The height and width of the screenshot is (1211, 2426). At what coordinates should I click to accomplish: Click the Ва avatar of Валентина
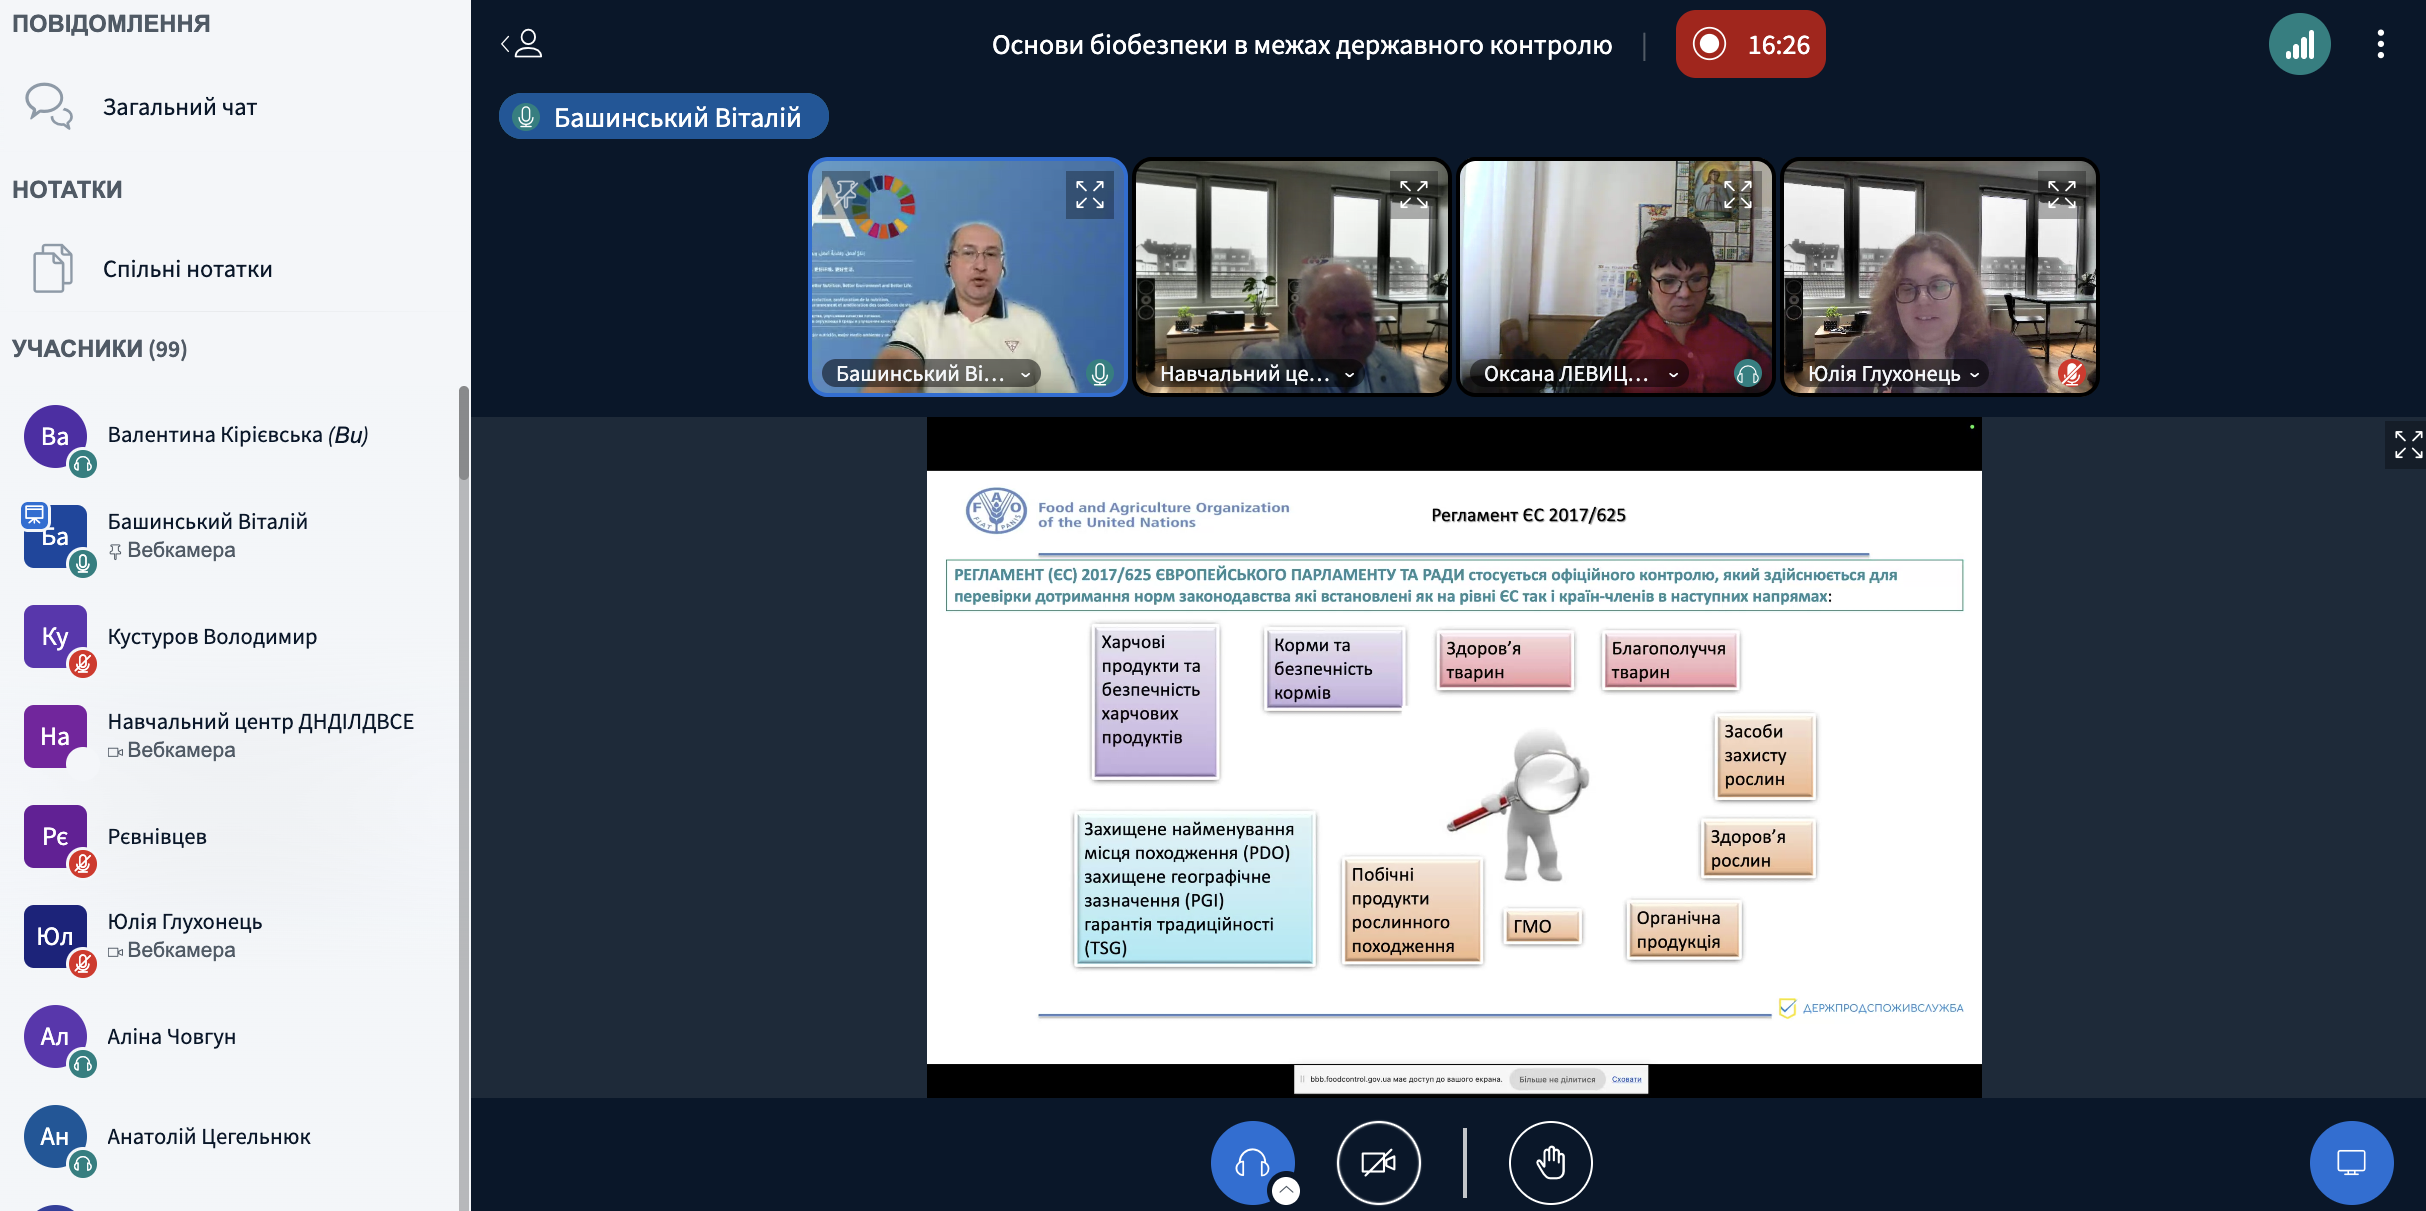pos(55,436)
